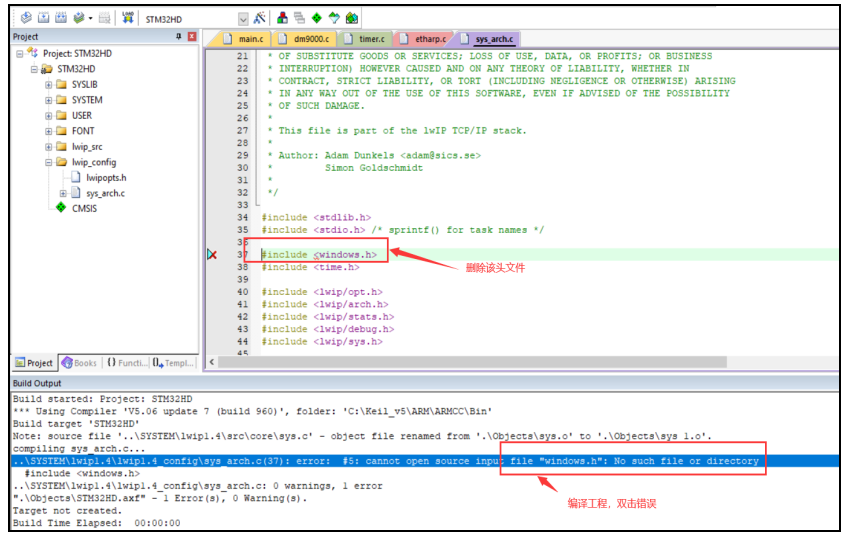Viewport: 852px width, 535px height.
Task: Close the Project panel
Action: pos(192,37)
